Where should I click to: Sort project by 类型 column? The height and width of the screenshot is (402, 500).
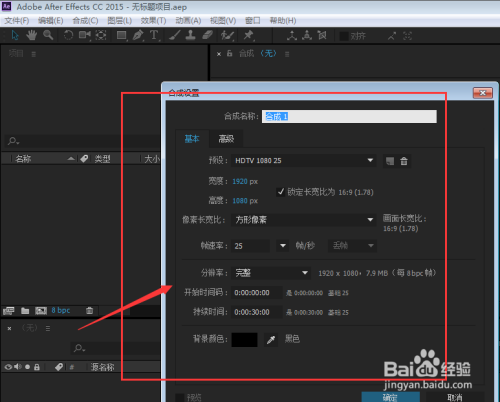(102, 159)
